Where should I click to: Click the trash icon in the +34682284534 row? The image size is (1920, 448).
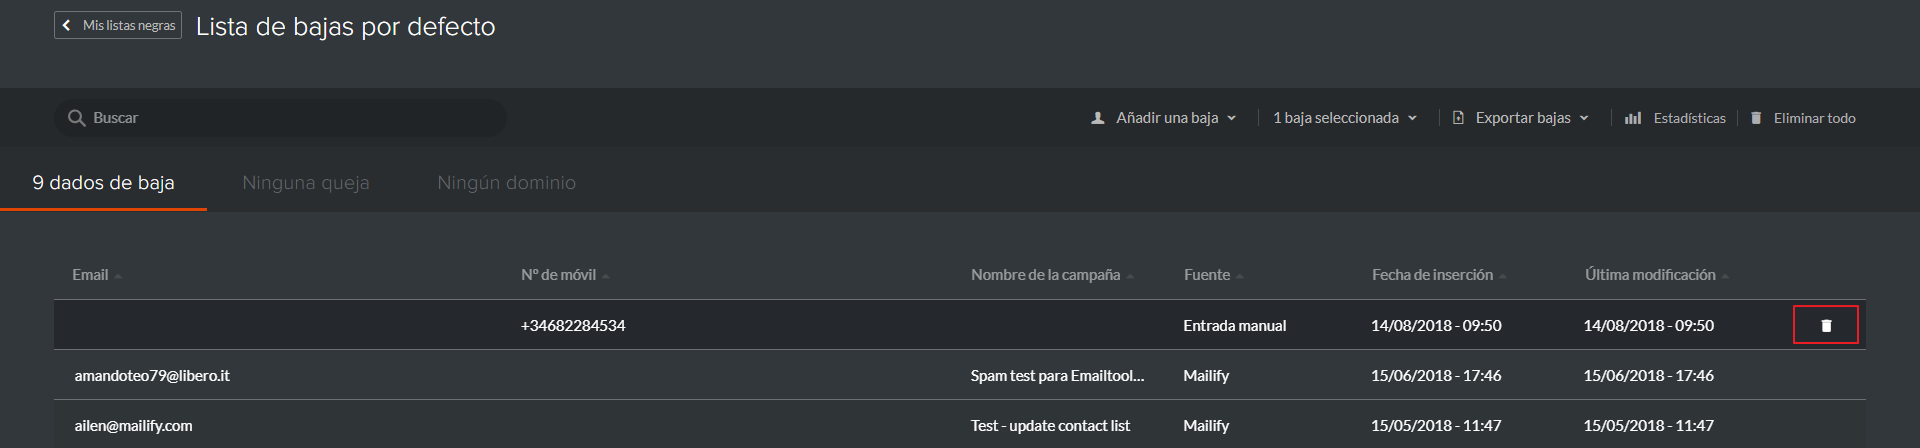[1826, 325]
